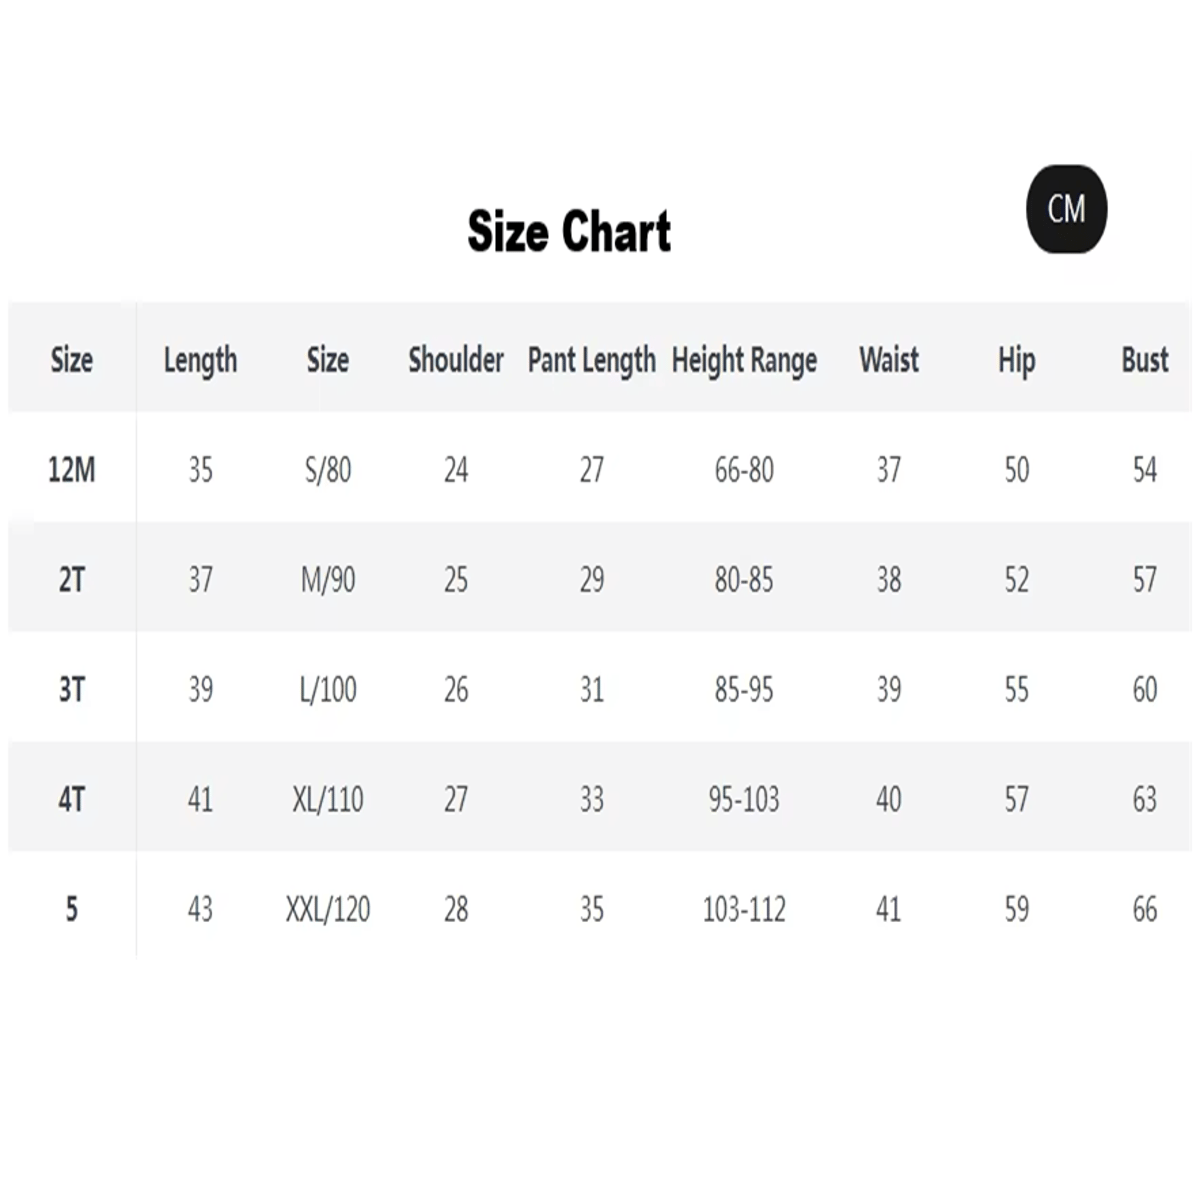The image size is (1200, 1200).
Task: Click the Hip column header
Action: pyautogui.click(x=1016, y=360)
